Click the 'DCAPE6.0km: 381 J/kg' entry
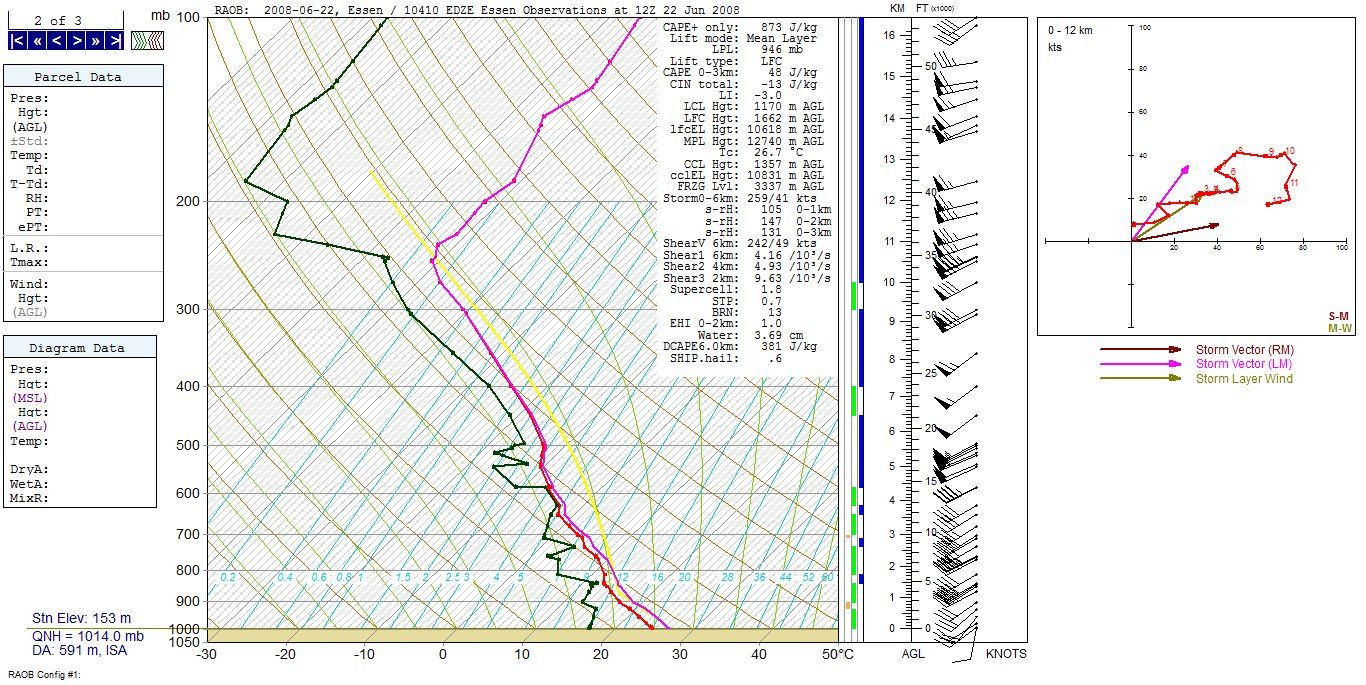 click(x=740, y=346)
